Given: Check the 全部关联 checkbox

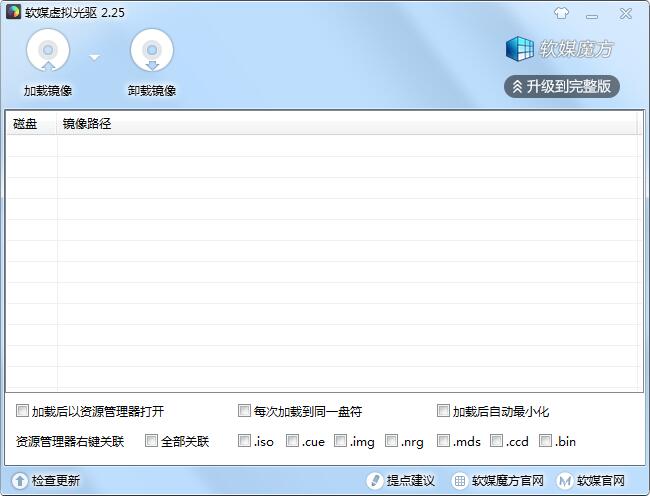Looking at the screenshot, I should (152, 440).
